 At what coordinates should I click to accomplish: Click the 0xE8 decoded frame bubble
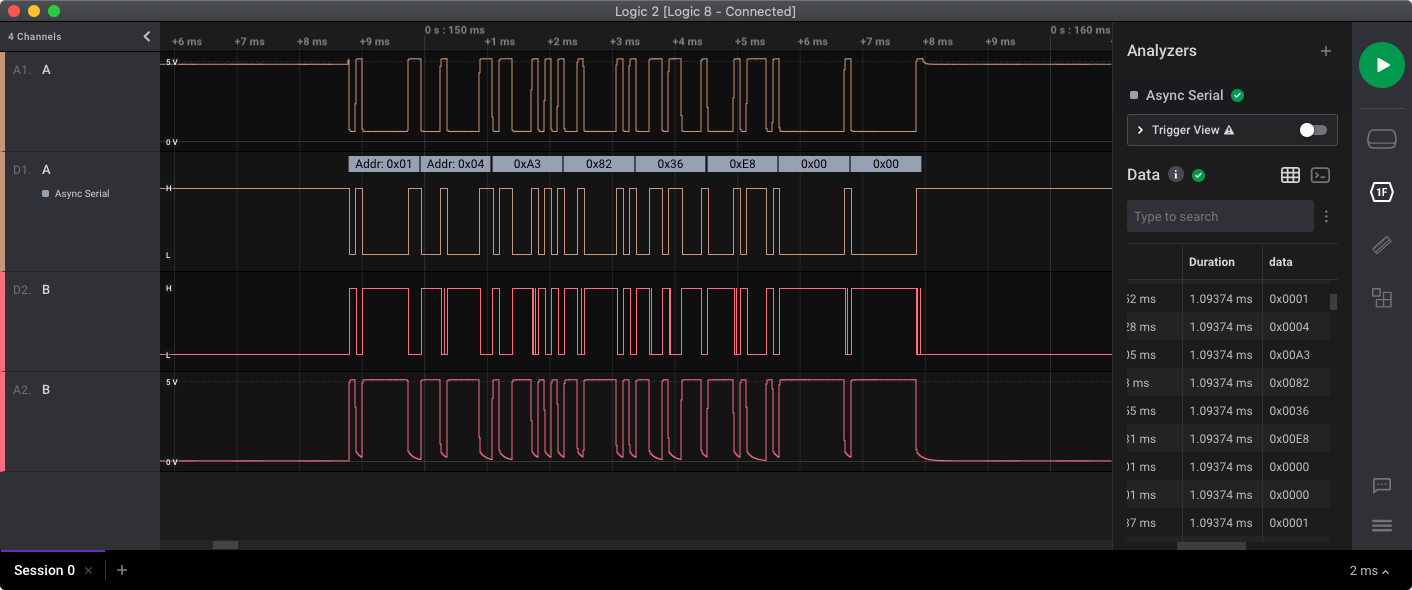click(x=742, y=164)
